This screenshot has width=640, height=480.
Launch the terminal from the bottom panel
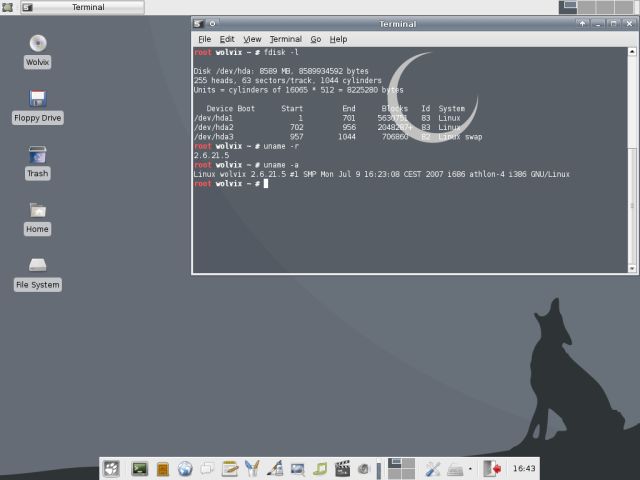point(140,469)
